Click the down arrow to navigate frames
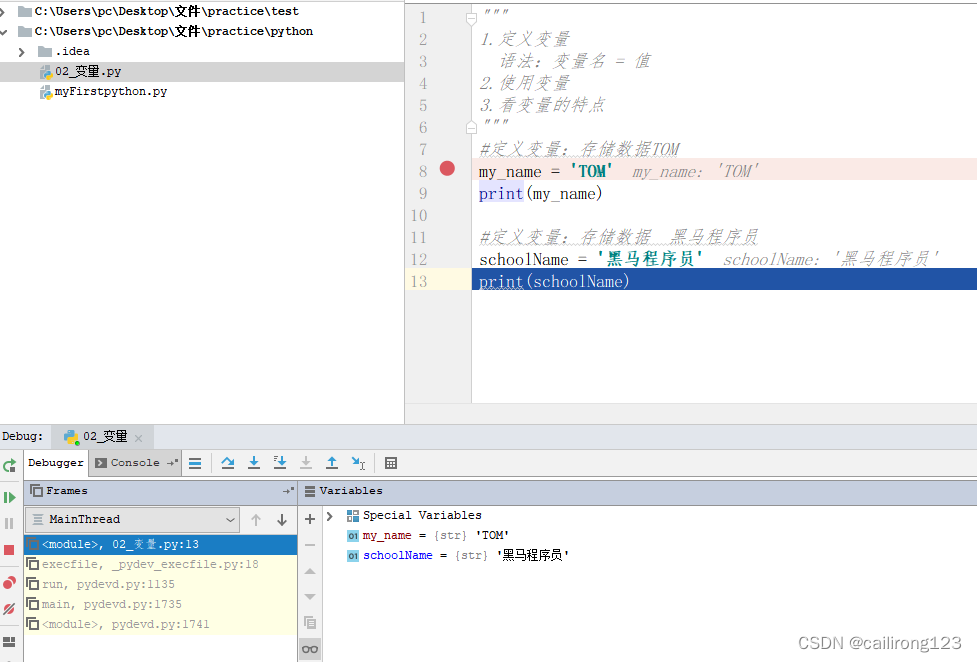This screenshot has width=977, height=662. click(282, 519)
